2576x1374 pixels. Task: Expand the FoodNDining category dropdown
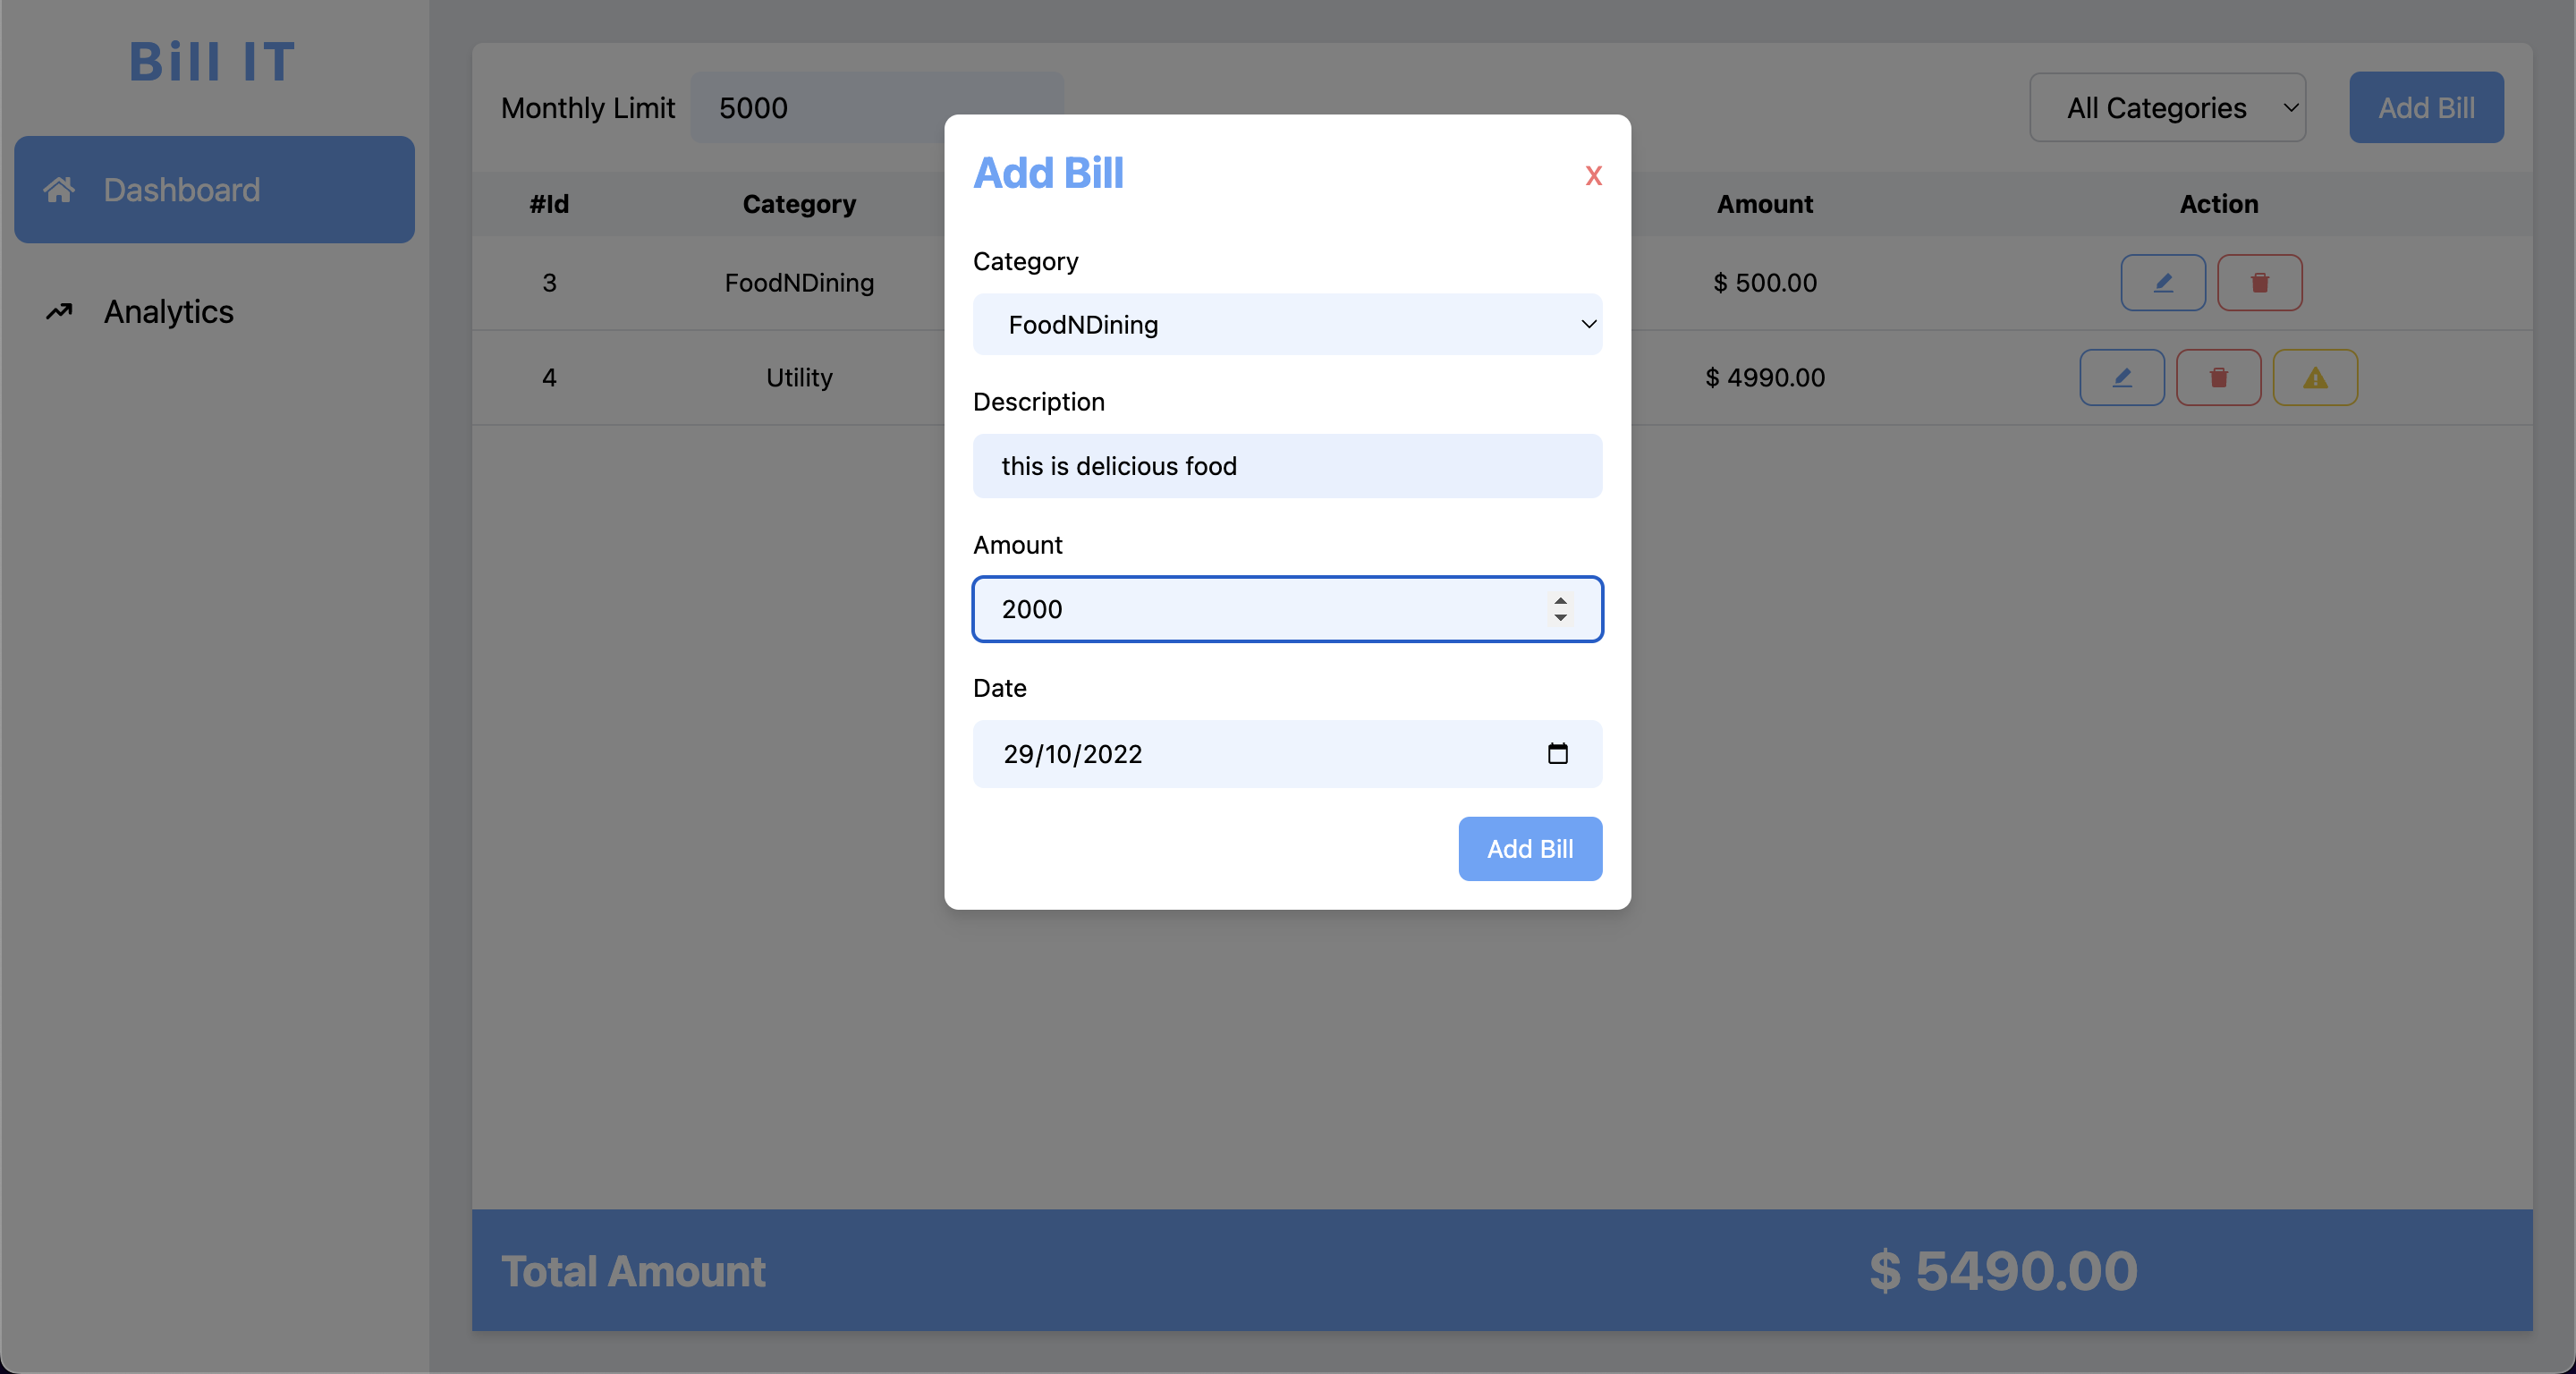[x=1287, y=325]
